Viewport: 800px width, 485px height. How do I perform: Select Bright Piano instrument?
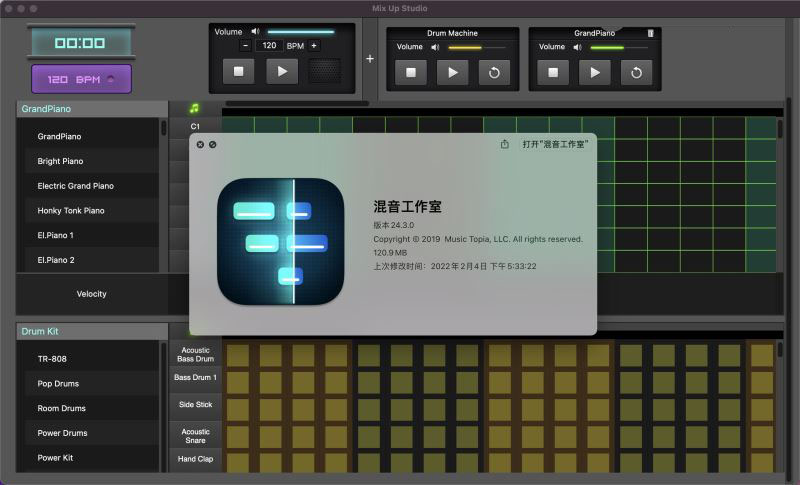[92, 161]
